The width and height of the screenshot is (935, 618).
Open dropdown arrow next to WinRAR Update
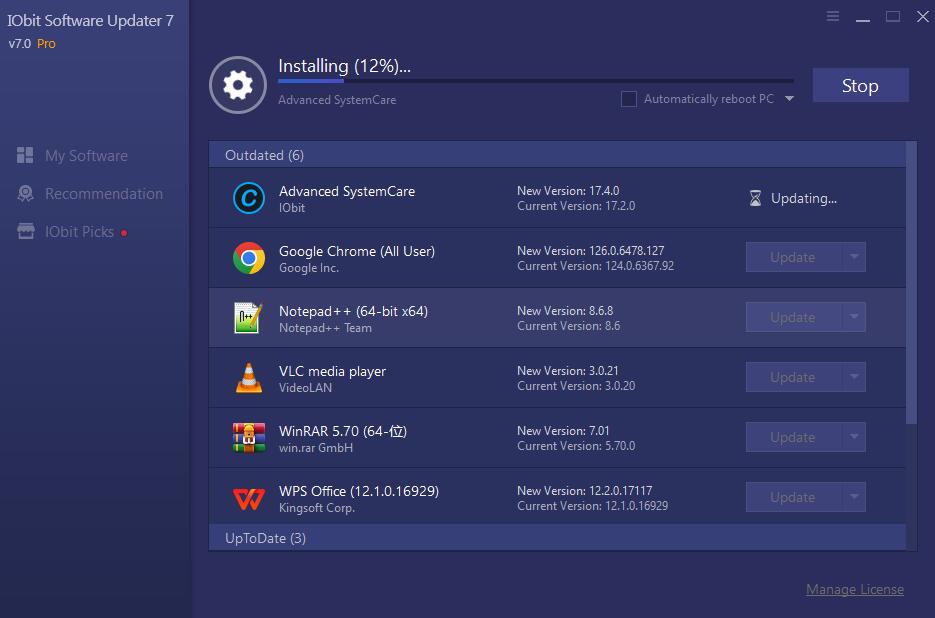pyautogui.click(x=854, y=437)
